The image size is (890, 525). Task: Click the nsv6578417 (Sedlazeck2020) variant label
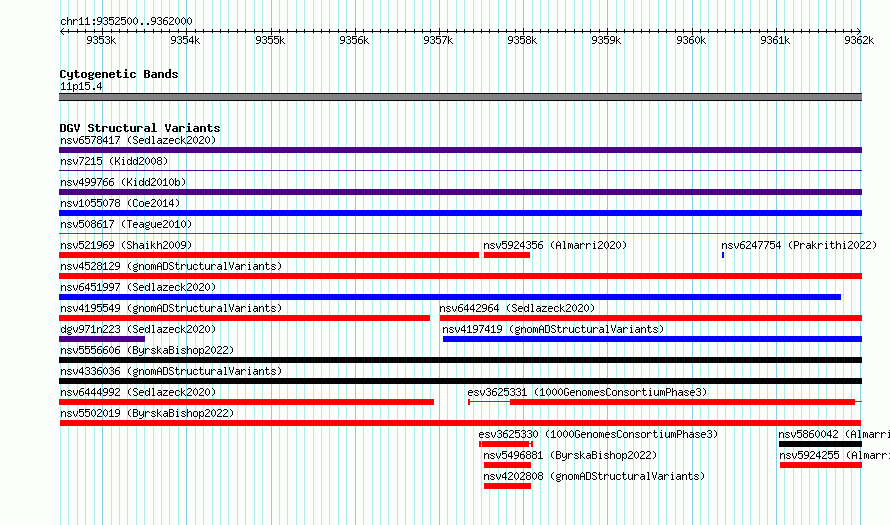click(138, 140)
